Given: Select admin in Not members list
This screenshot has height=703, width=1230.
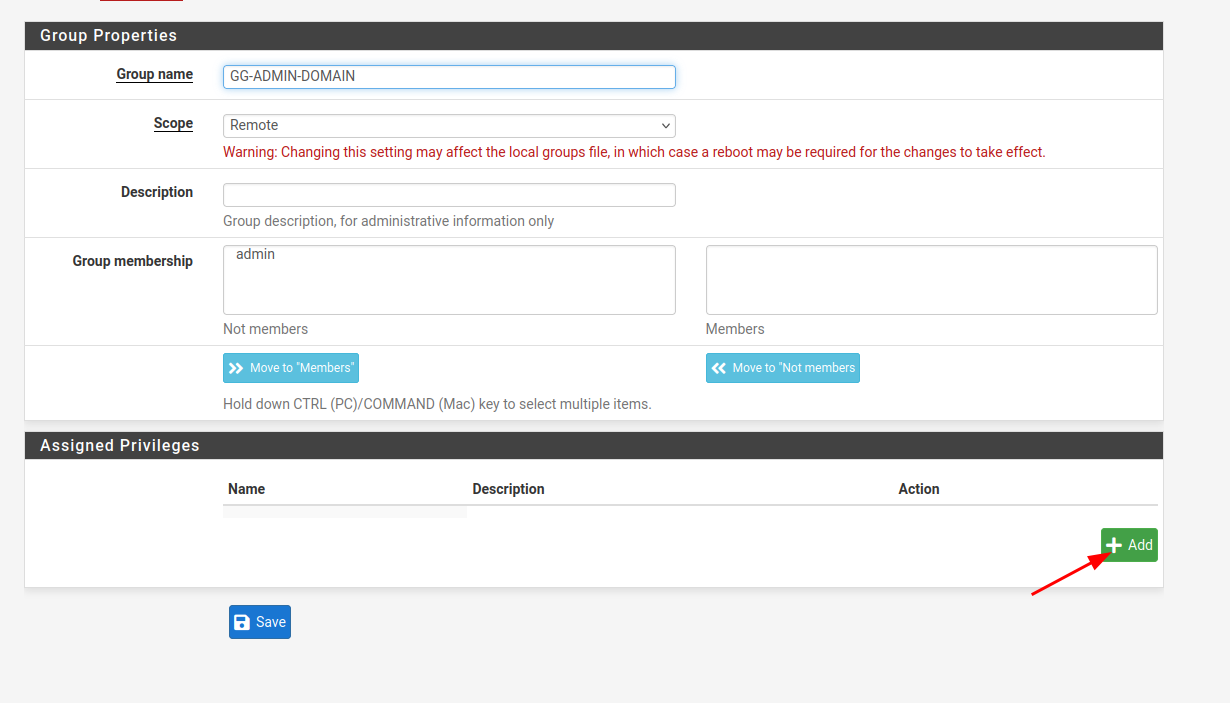Looking at the screenshot, I should point(256,255).
